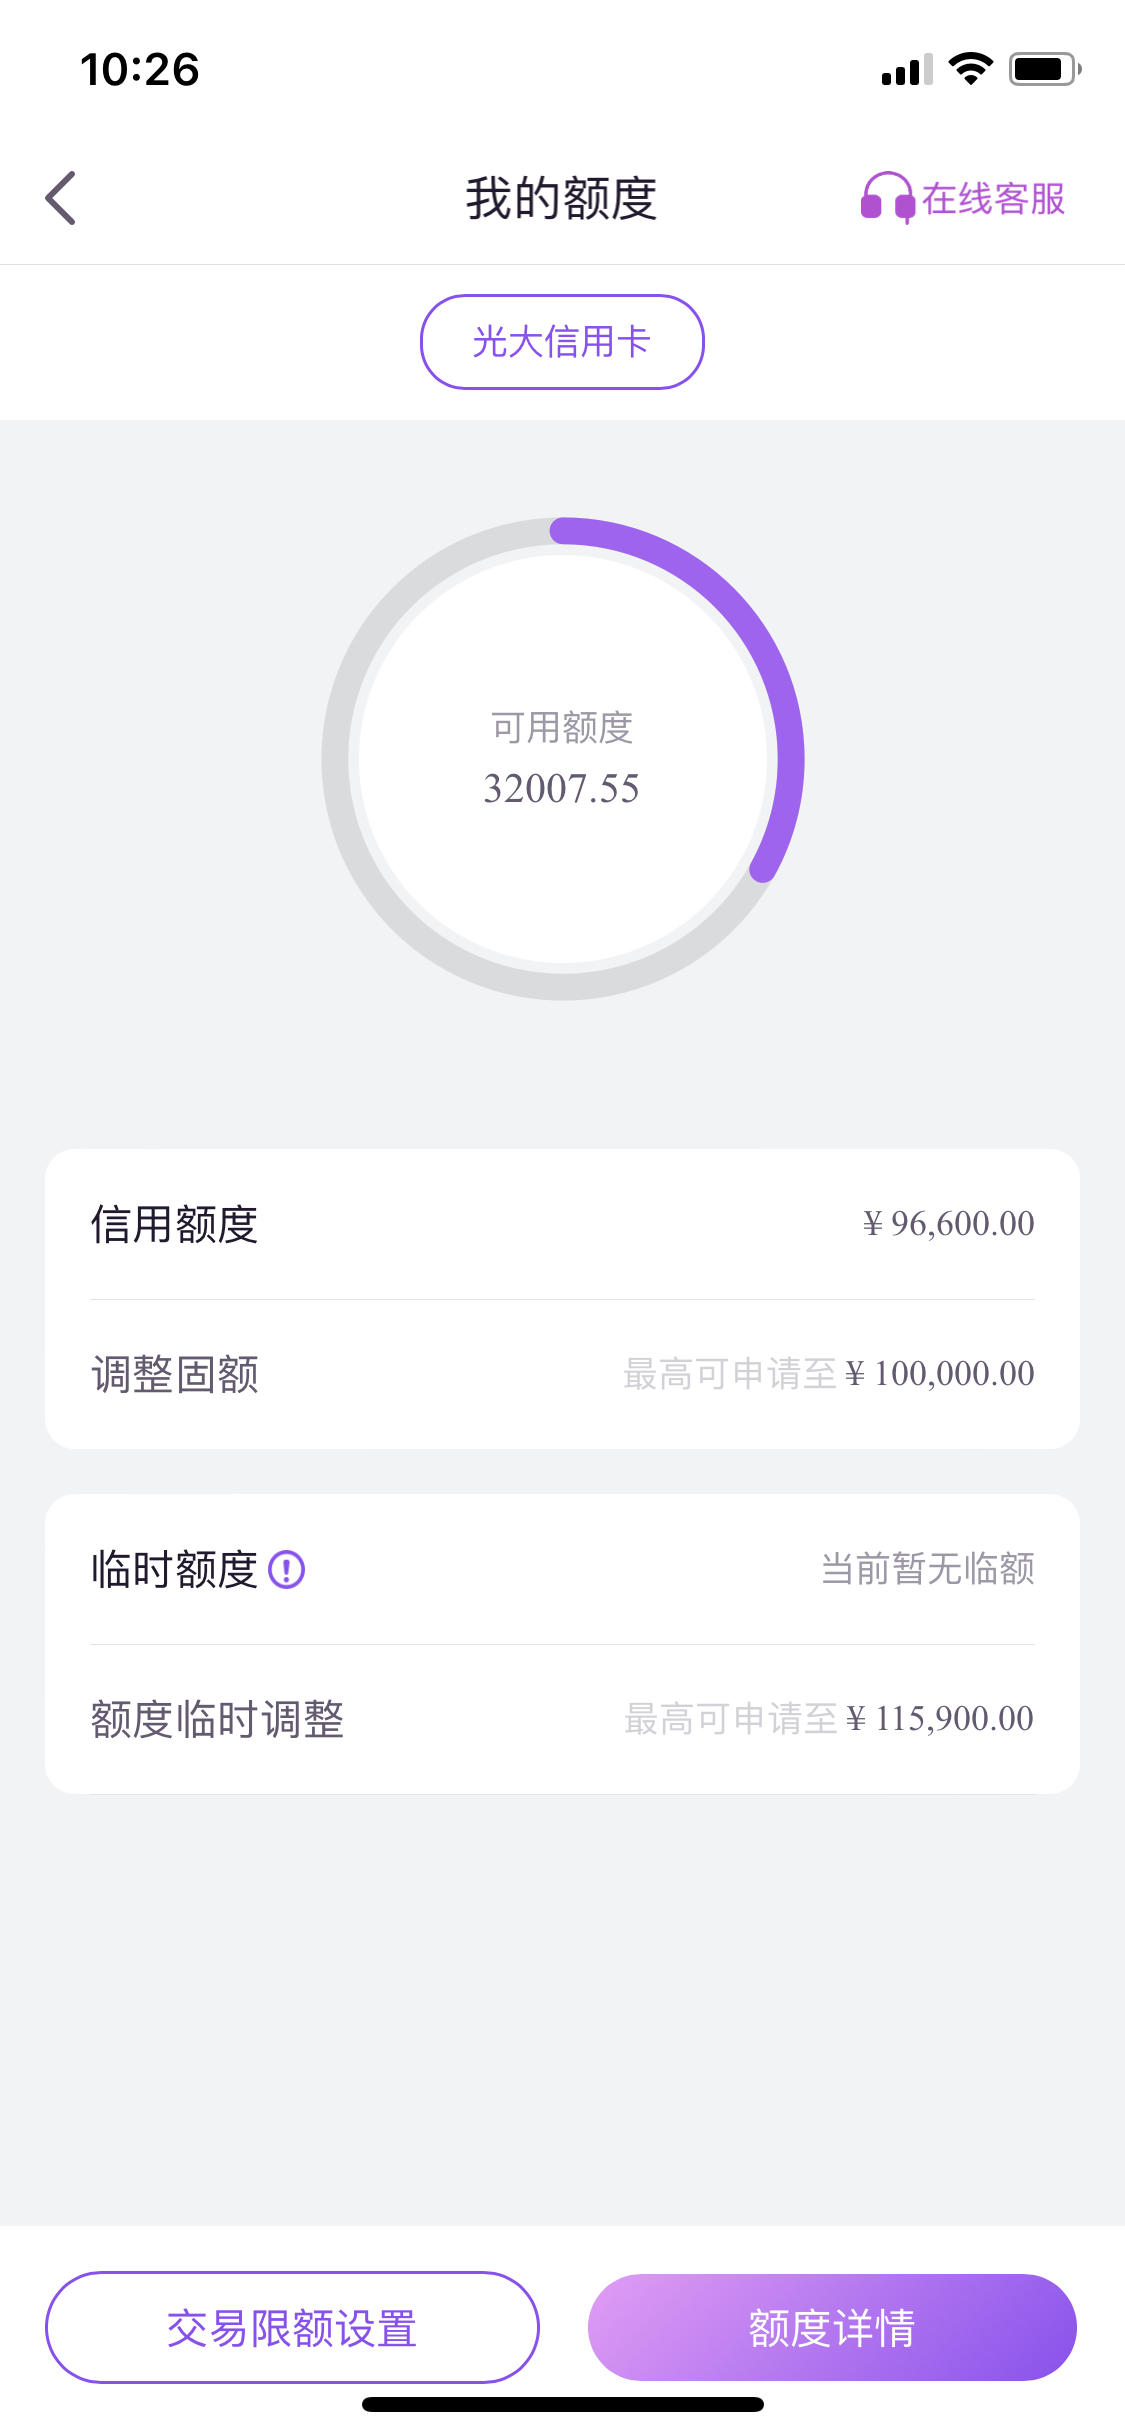Open the 调整固额 row

(x=562, y=1374)
